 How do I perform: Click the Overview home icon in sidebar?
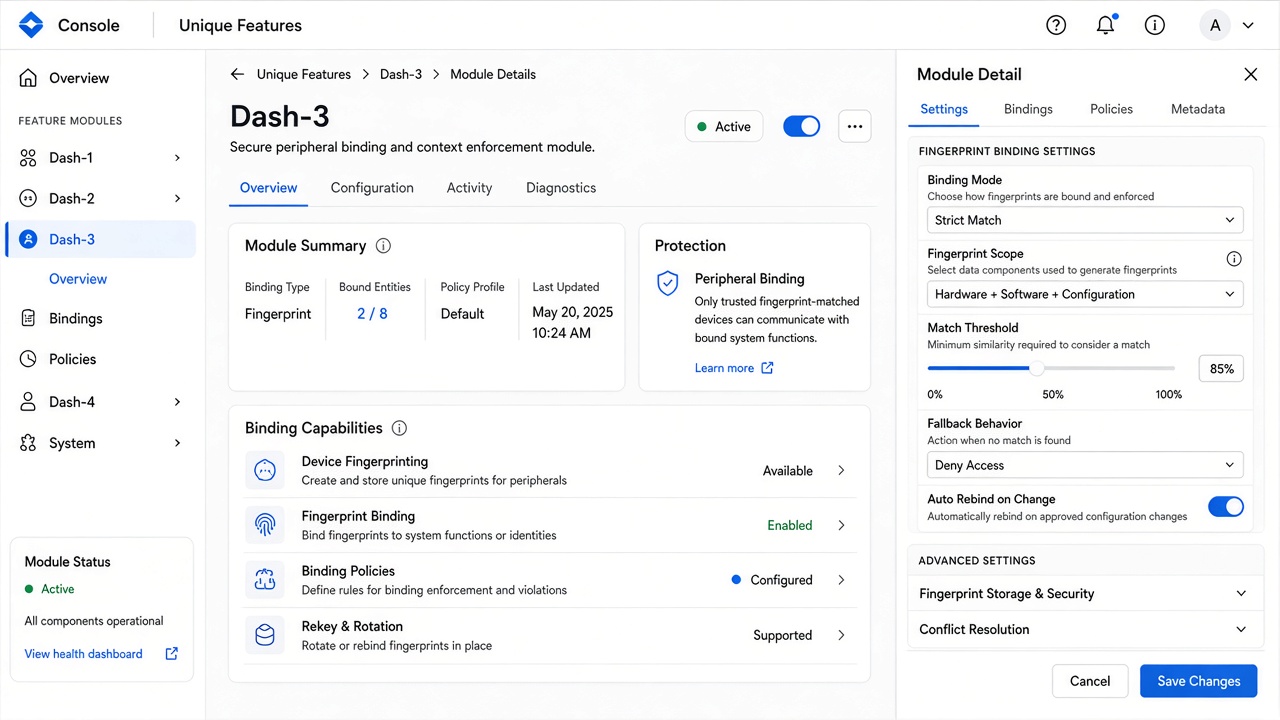tap(28, 78)
